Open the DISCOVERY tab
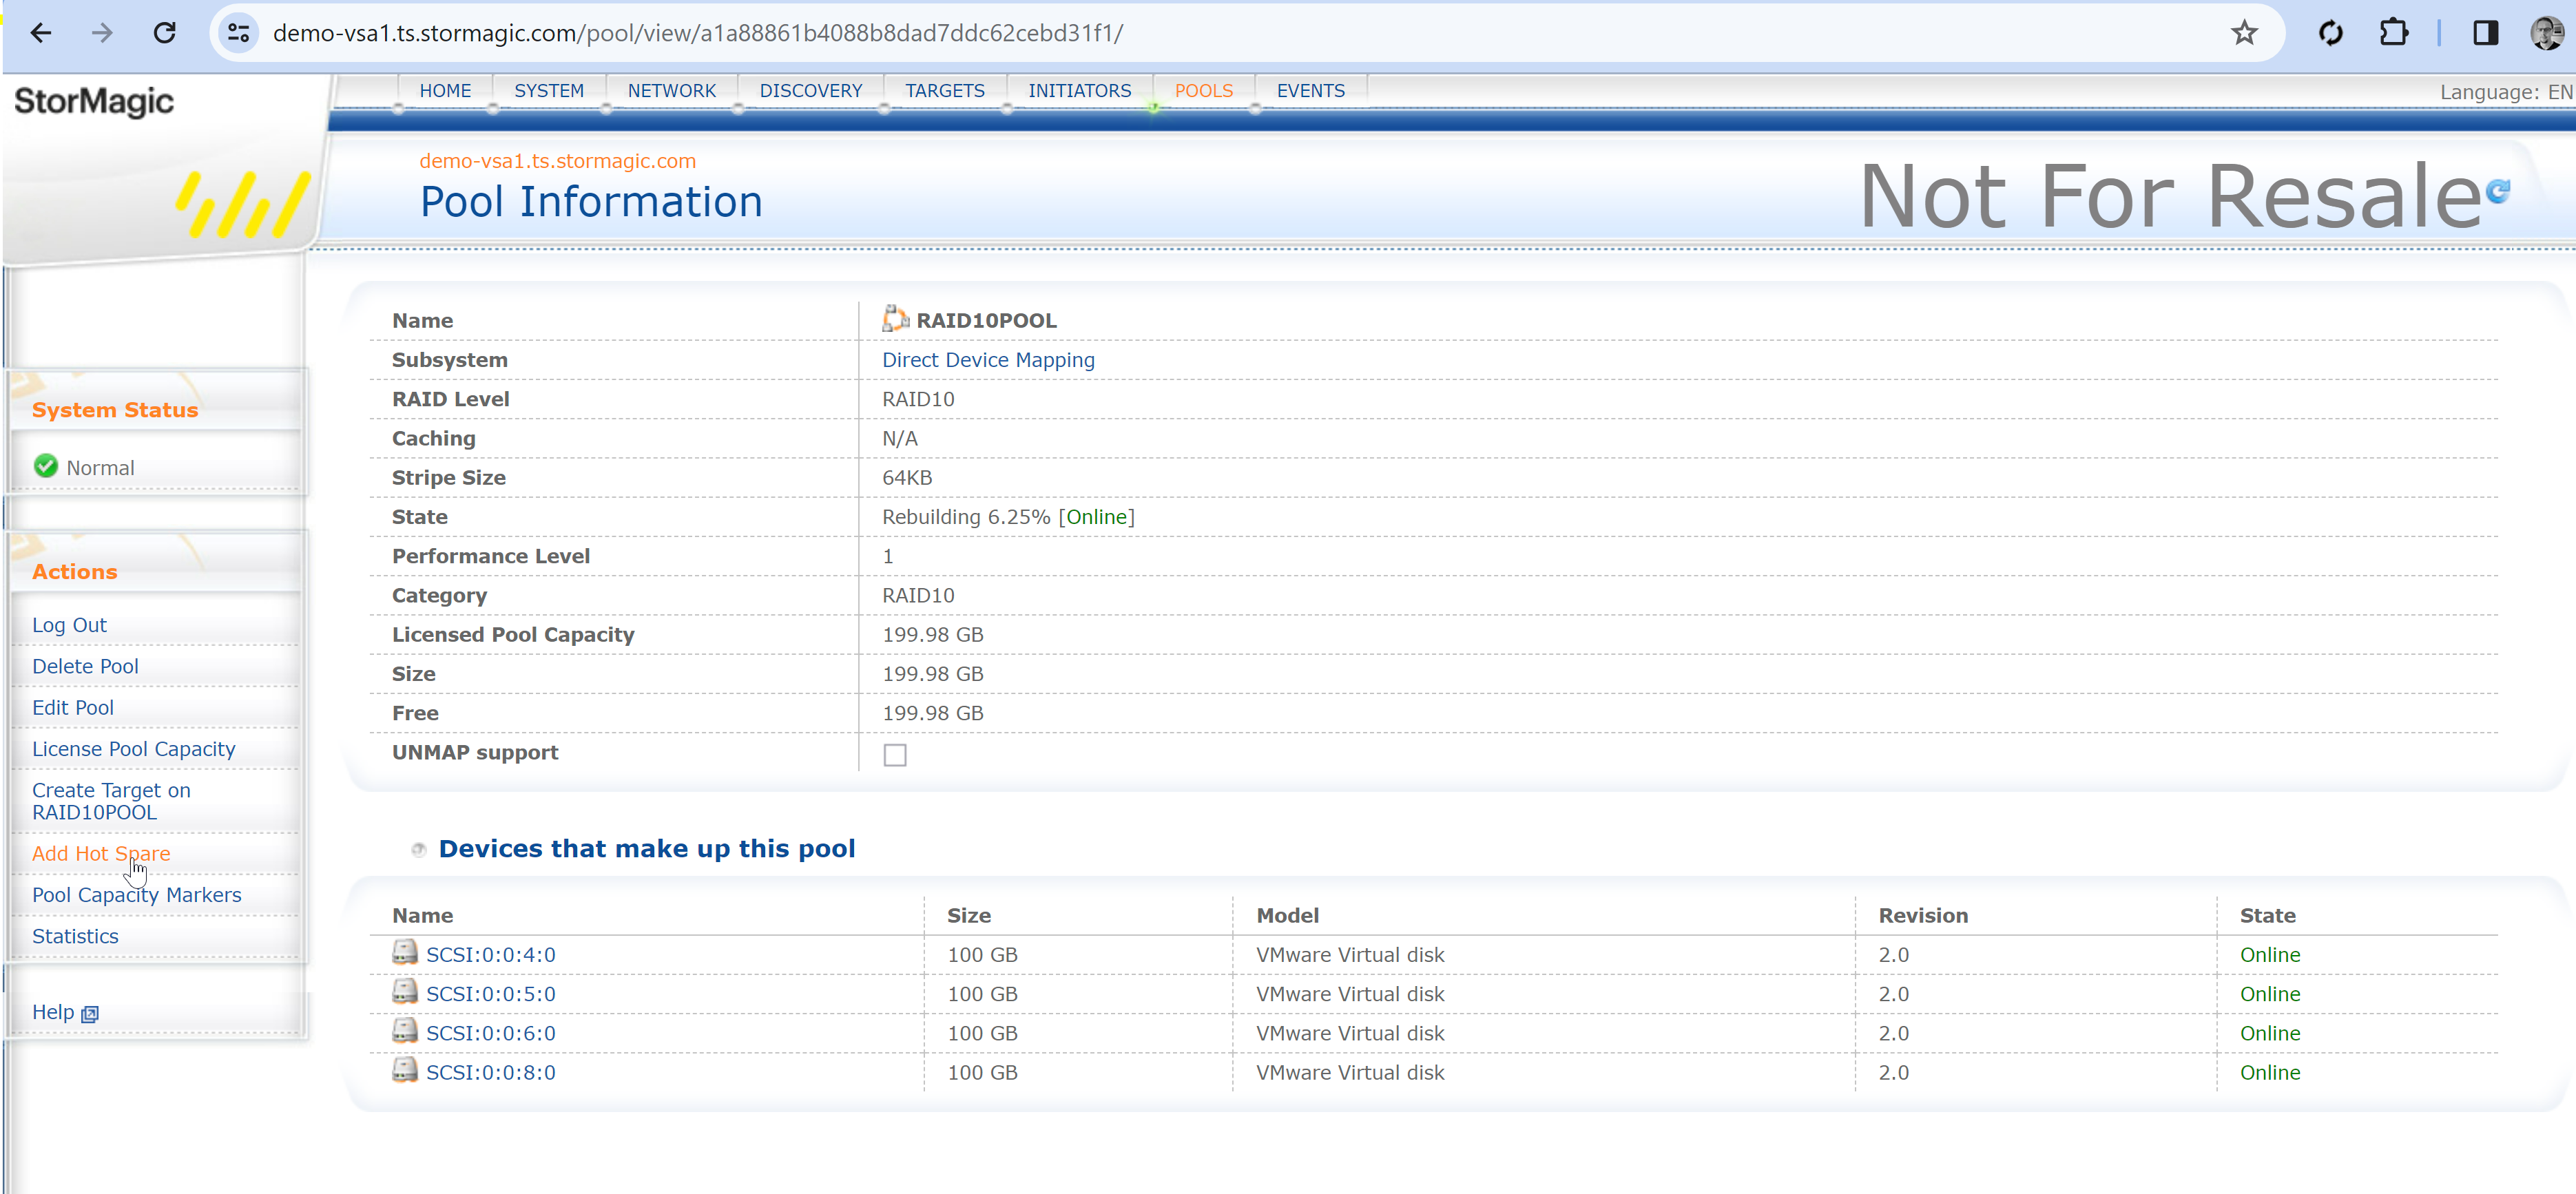This screenshot has width=2576, height=1194. pos(811,91)
